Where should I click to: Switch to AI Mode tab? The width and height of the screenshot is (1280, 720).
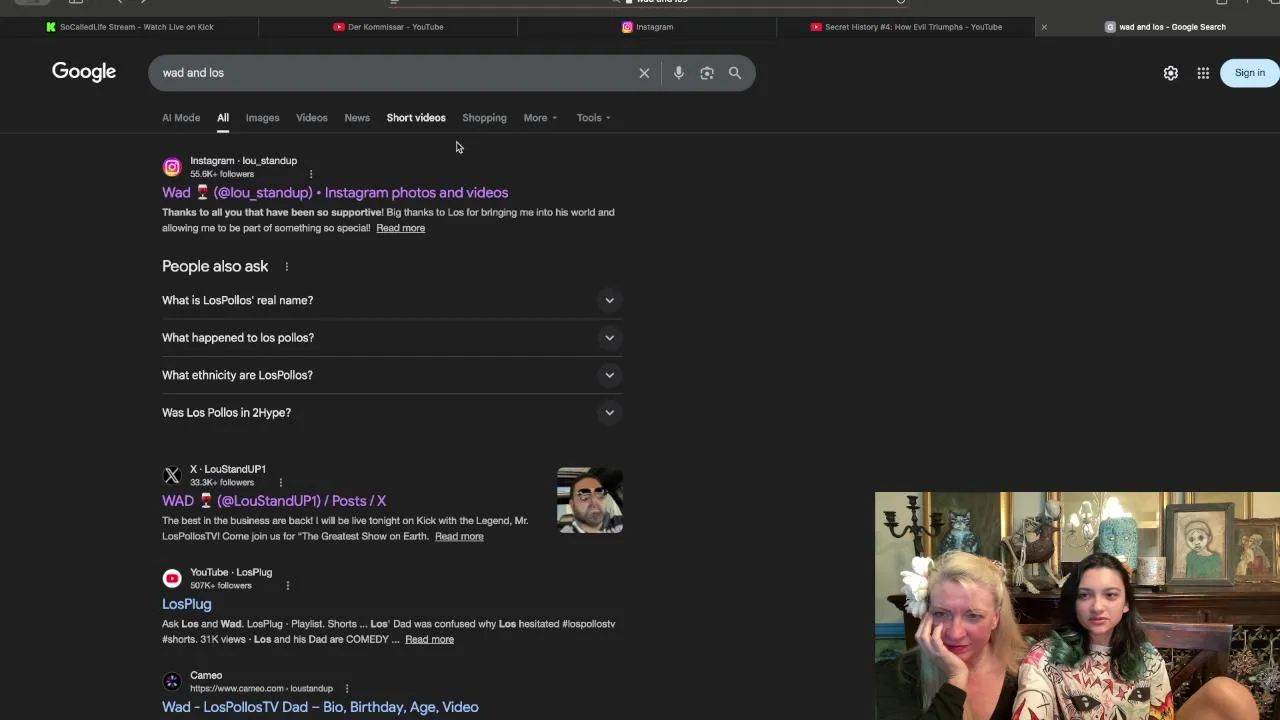[181, 118]
